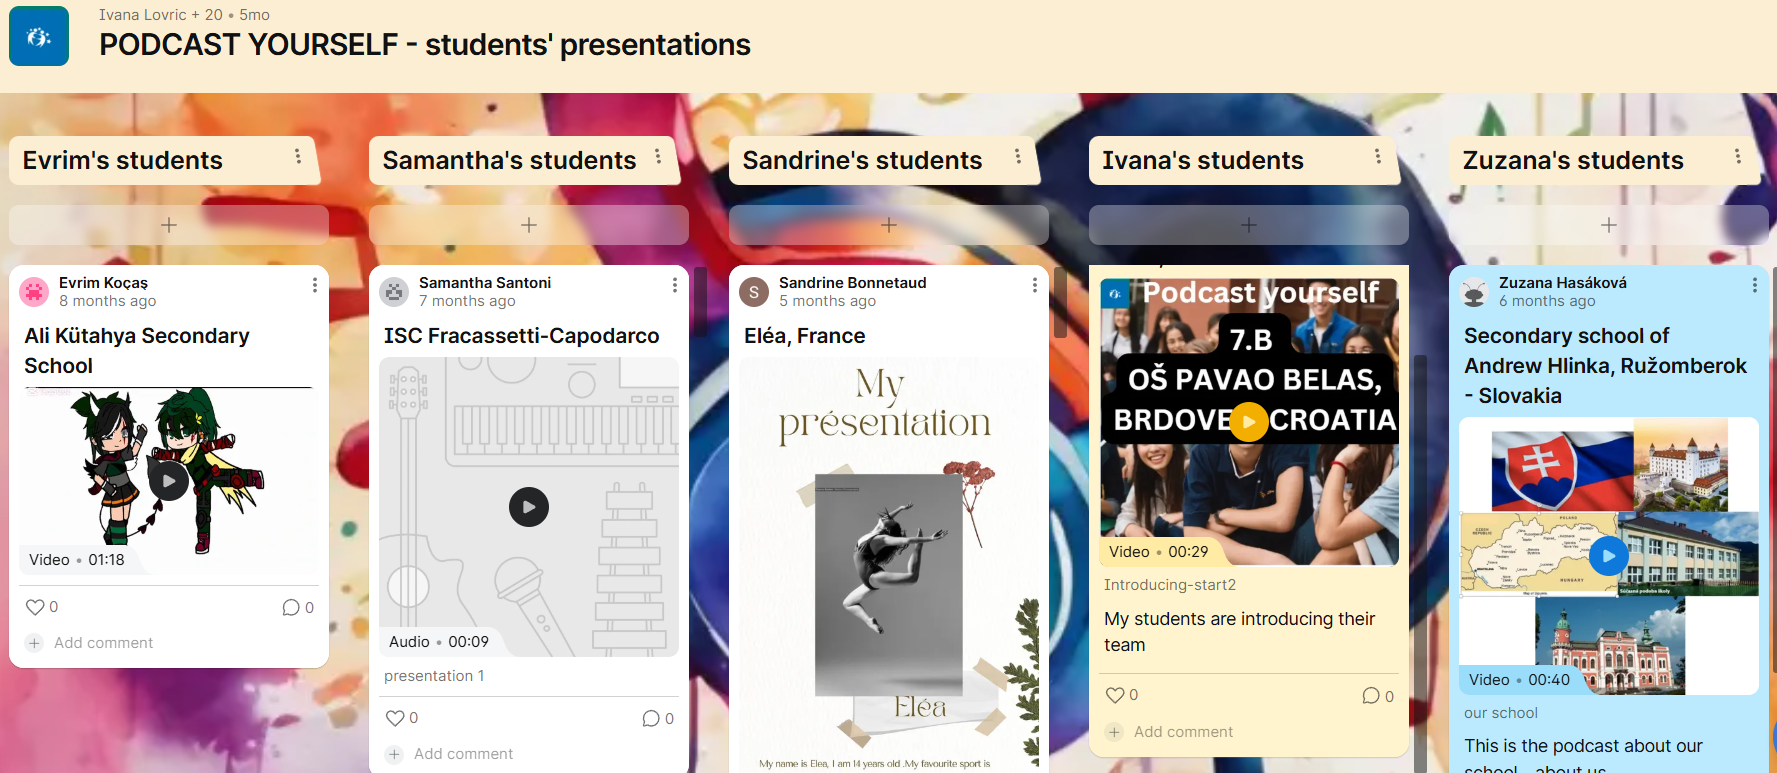Click Add comment on Ivana's post

[1182, 732]
